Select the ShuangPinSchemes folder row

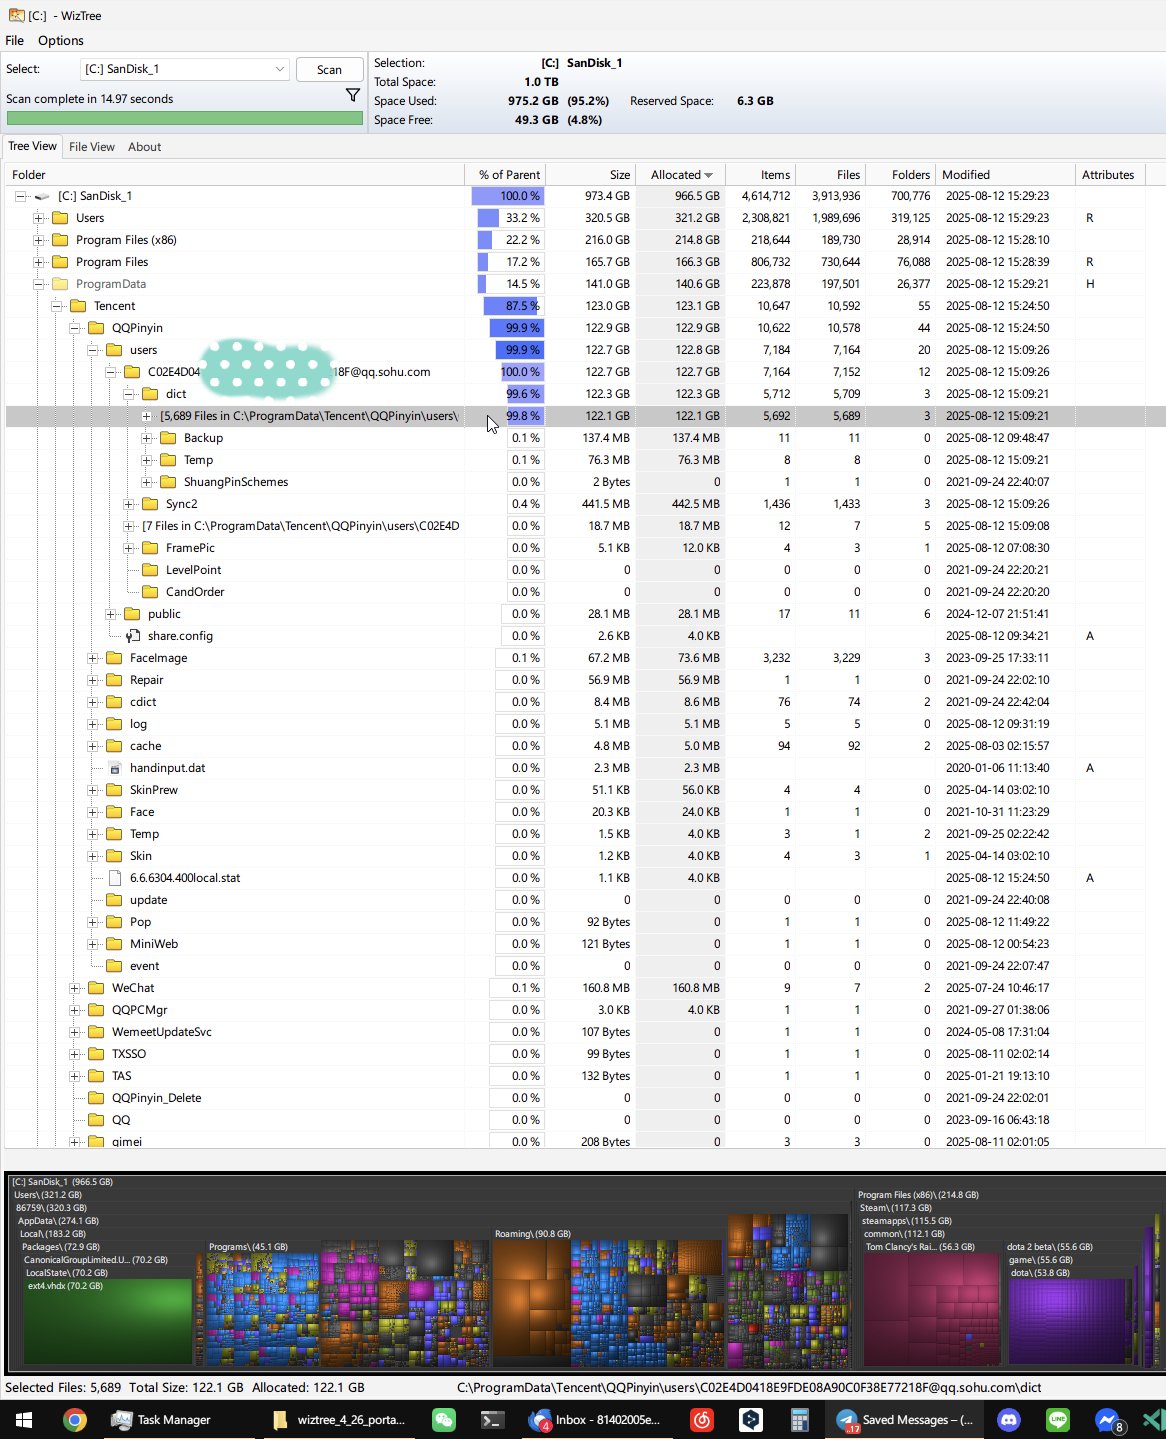585,482
